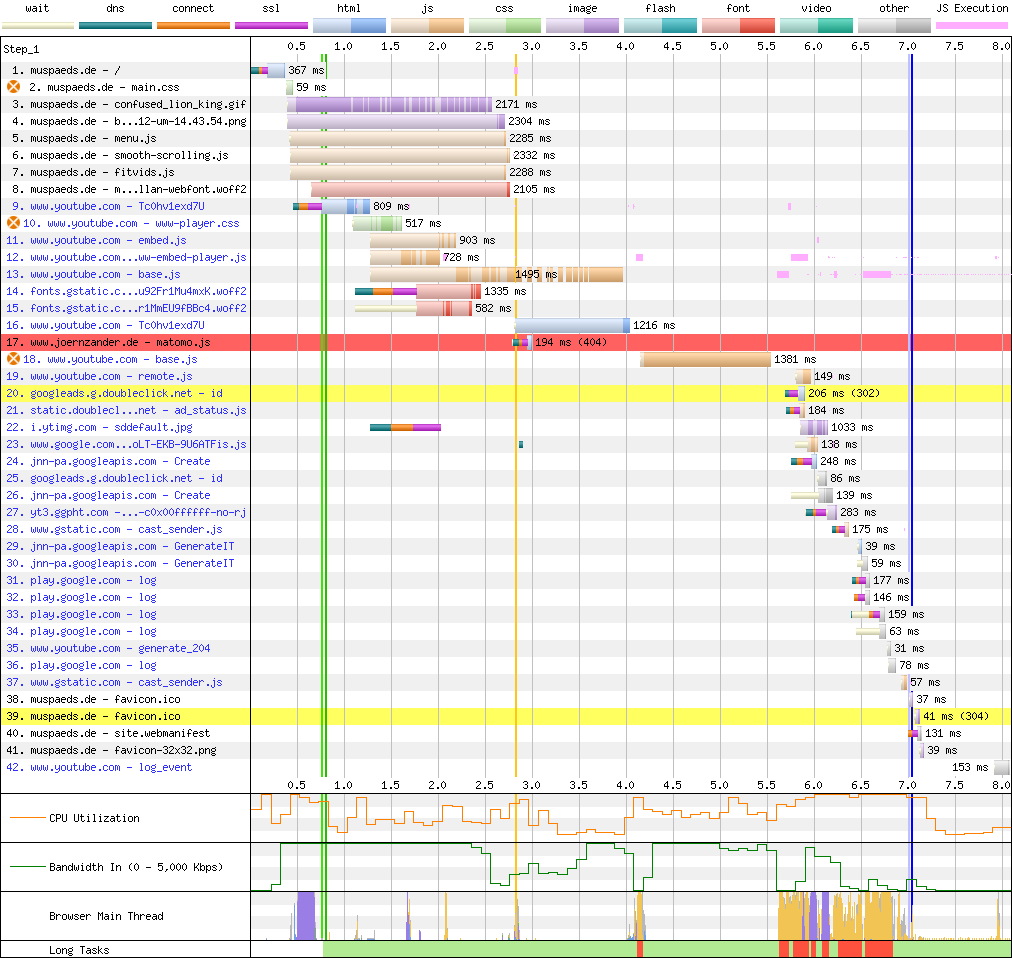Click the blocking icon next to www-player.css

[14, 223]
